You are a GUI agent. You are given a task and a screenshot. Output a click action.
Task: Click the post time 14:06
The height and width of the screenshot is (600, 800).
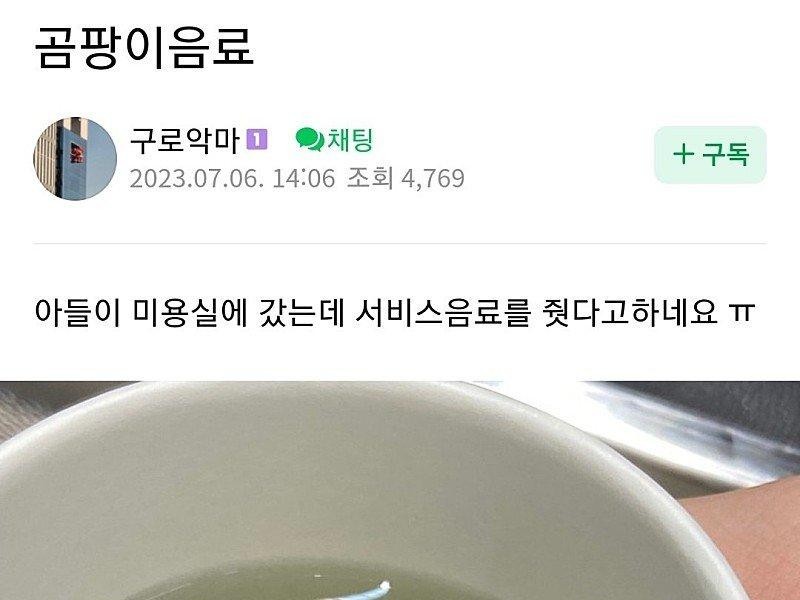(304, 179)
